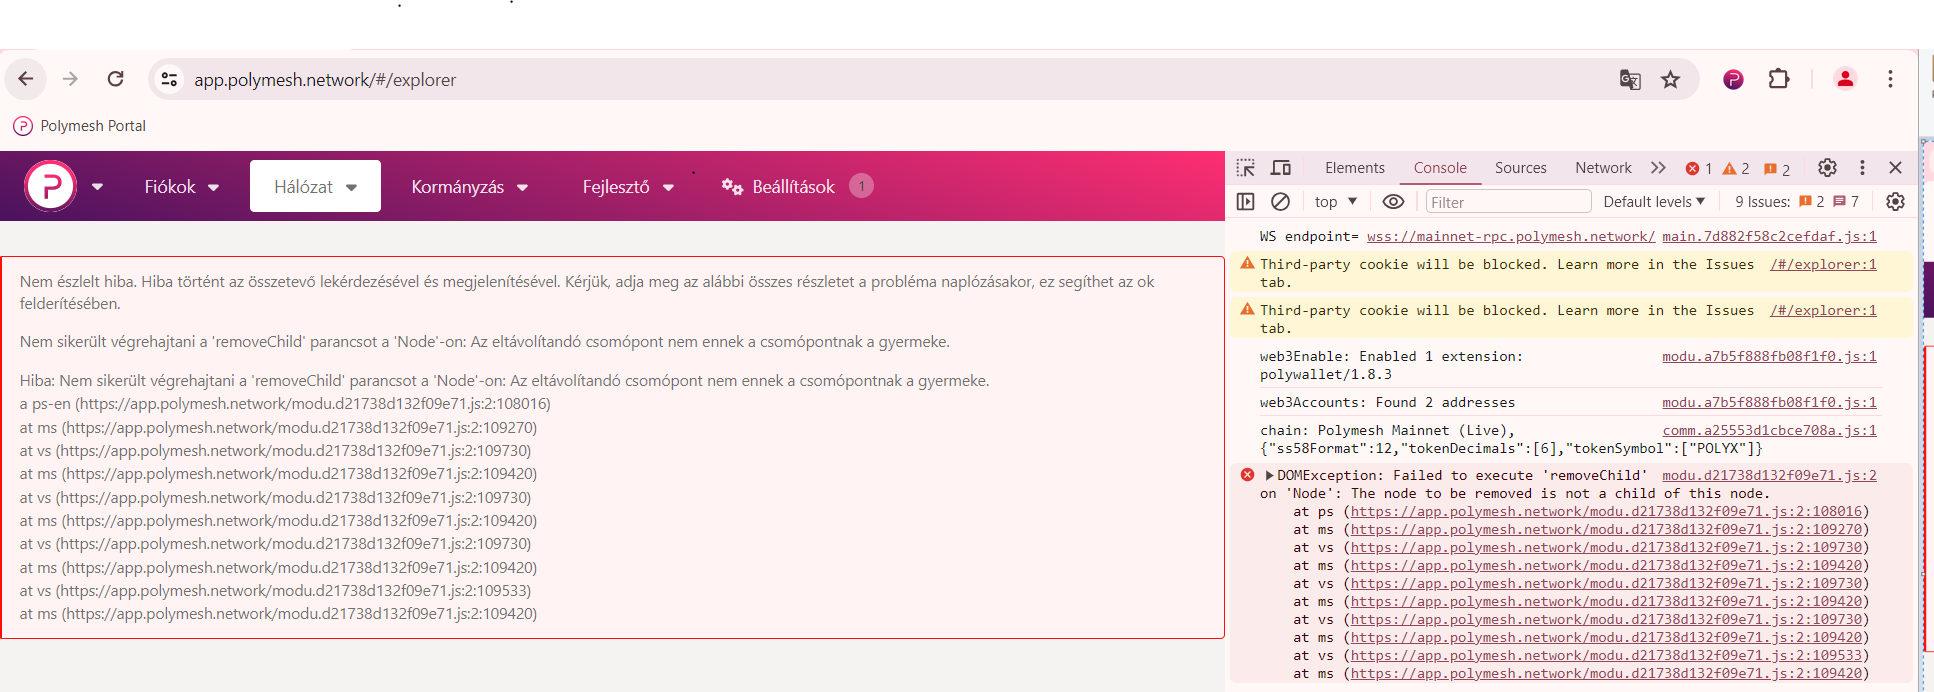This screenshot has width=1934, height=692.
Task: Click the issues count in the DevTools tab bar
Action: [x=1777, y=169]
